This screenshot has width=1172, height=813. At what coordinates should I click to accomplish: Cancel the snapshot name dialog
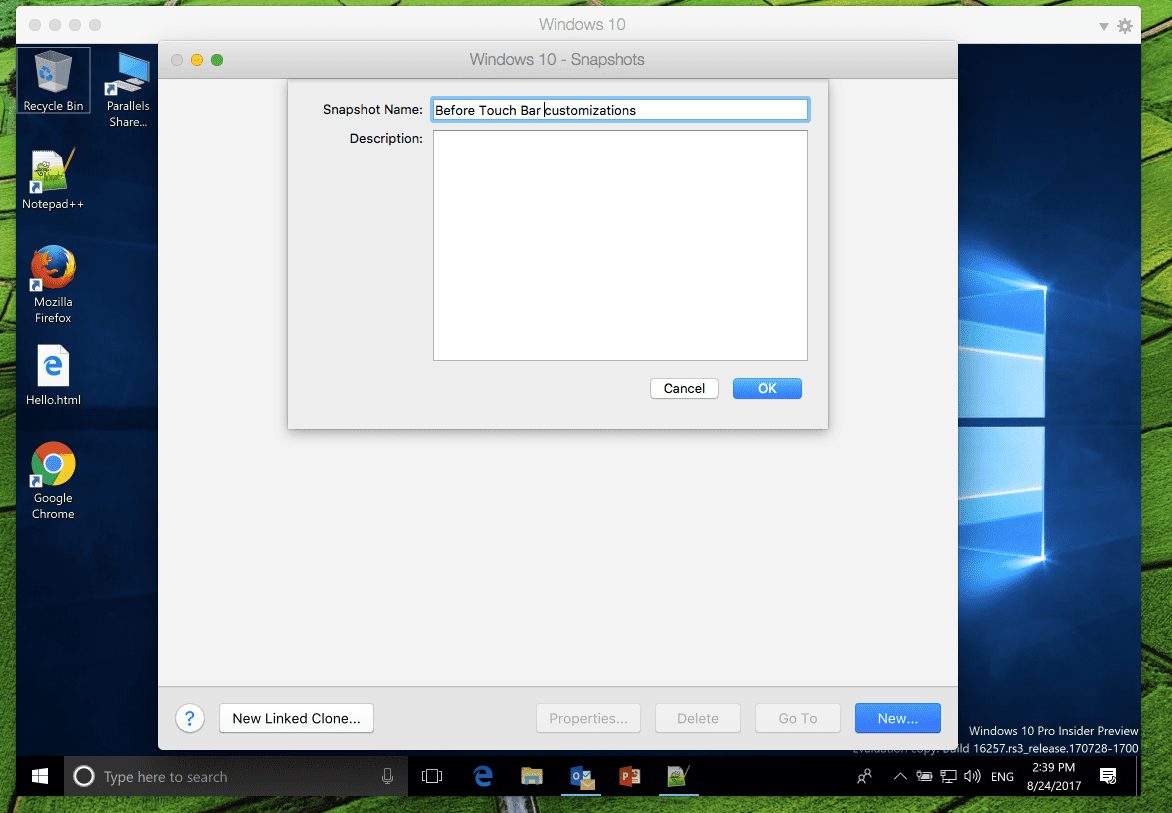click(x=684, y=389)
